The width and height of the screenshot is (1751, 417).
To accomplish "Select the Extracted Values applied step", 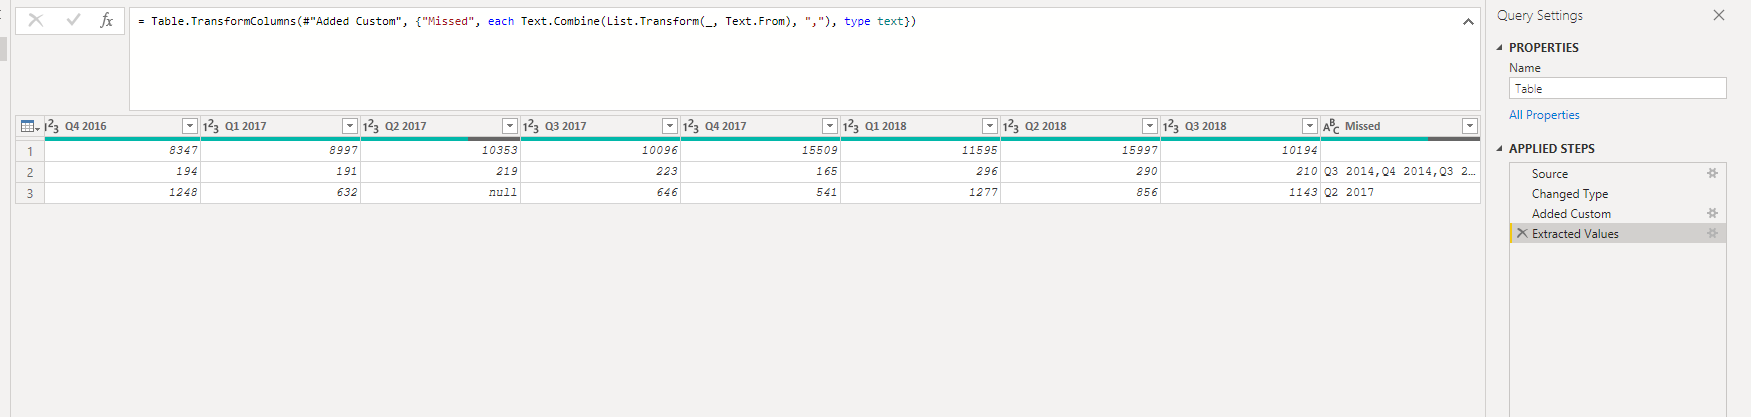I will (1617, 233).
